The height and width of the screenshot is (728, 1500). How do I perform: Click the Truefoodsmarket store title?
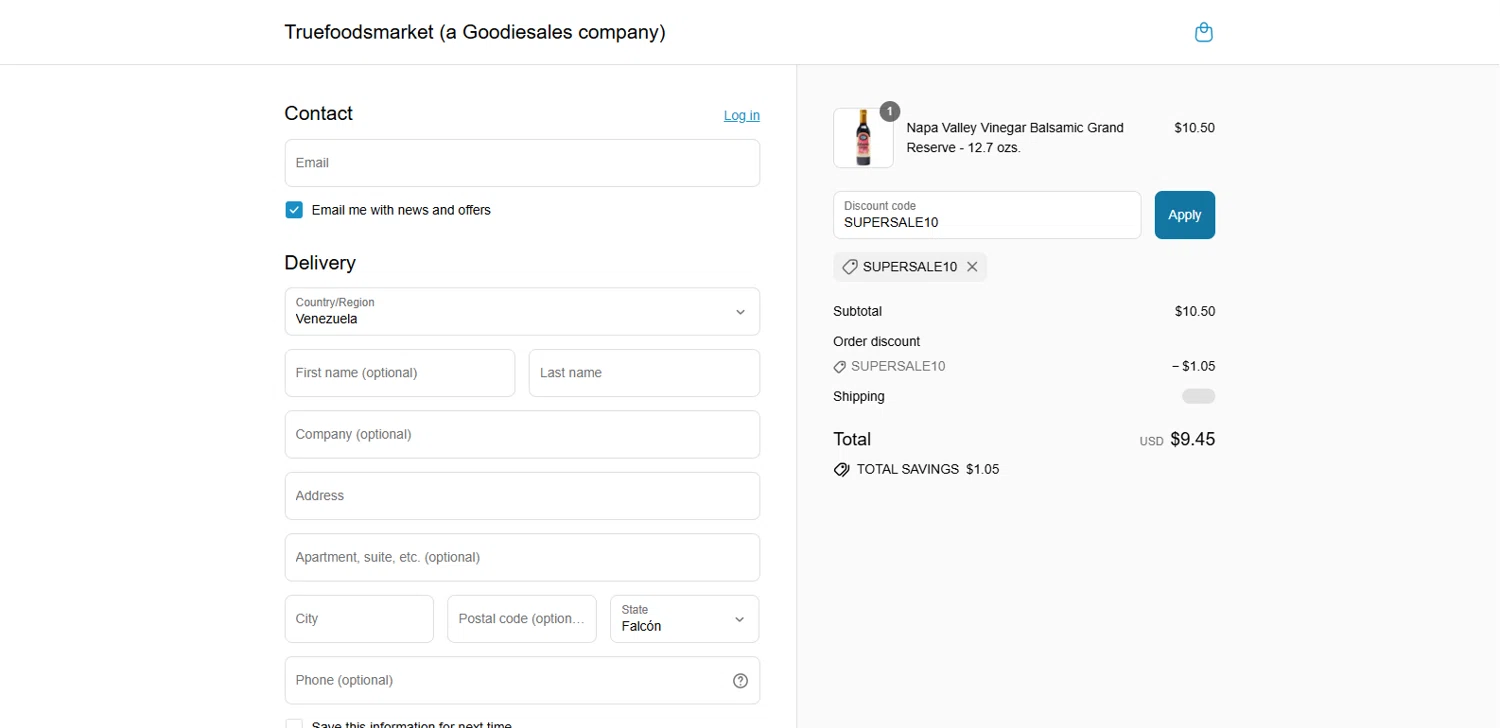(475, 32)
